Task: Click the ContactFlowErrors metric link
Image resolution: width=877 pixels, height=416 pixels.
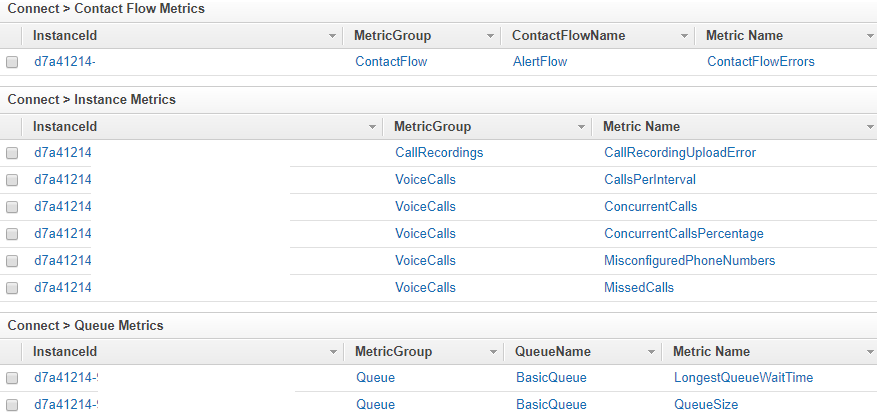Action: (x=761, y=62)
